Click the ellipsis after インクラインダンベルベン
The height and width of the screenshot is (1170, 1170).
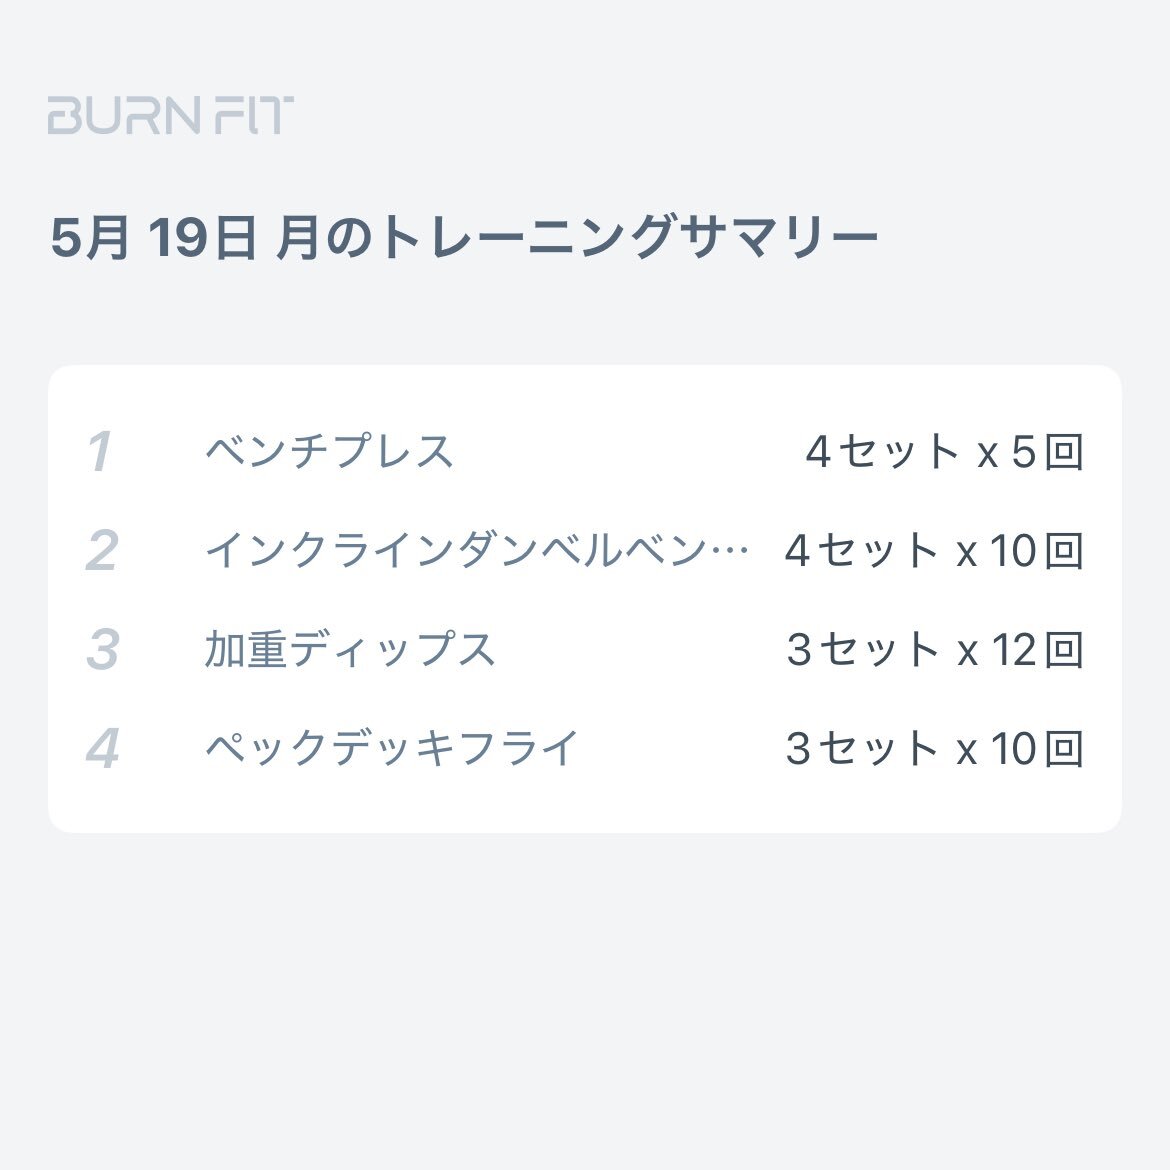click(x=731, y=551)
